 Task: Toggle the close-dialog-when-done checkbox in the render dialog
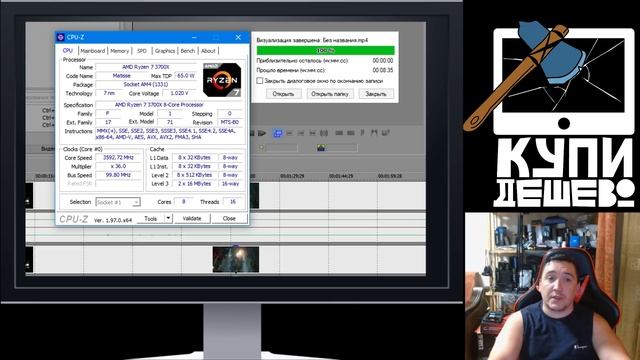point(260,81)
